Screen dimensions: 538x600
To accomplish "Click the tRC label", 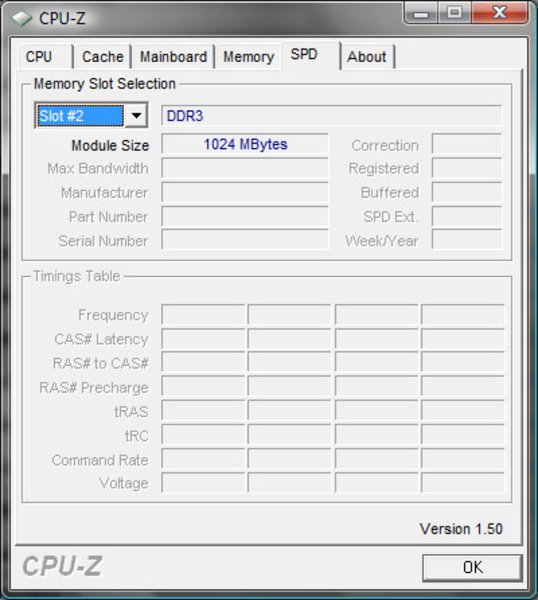I will point(137,436).
